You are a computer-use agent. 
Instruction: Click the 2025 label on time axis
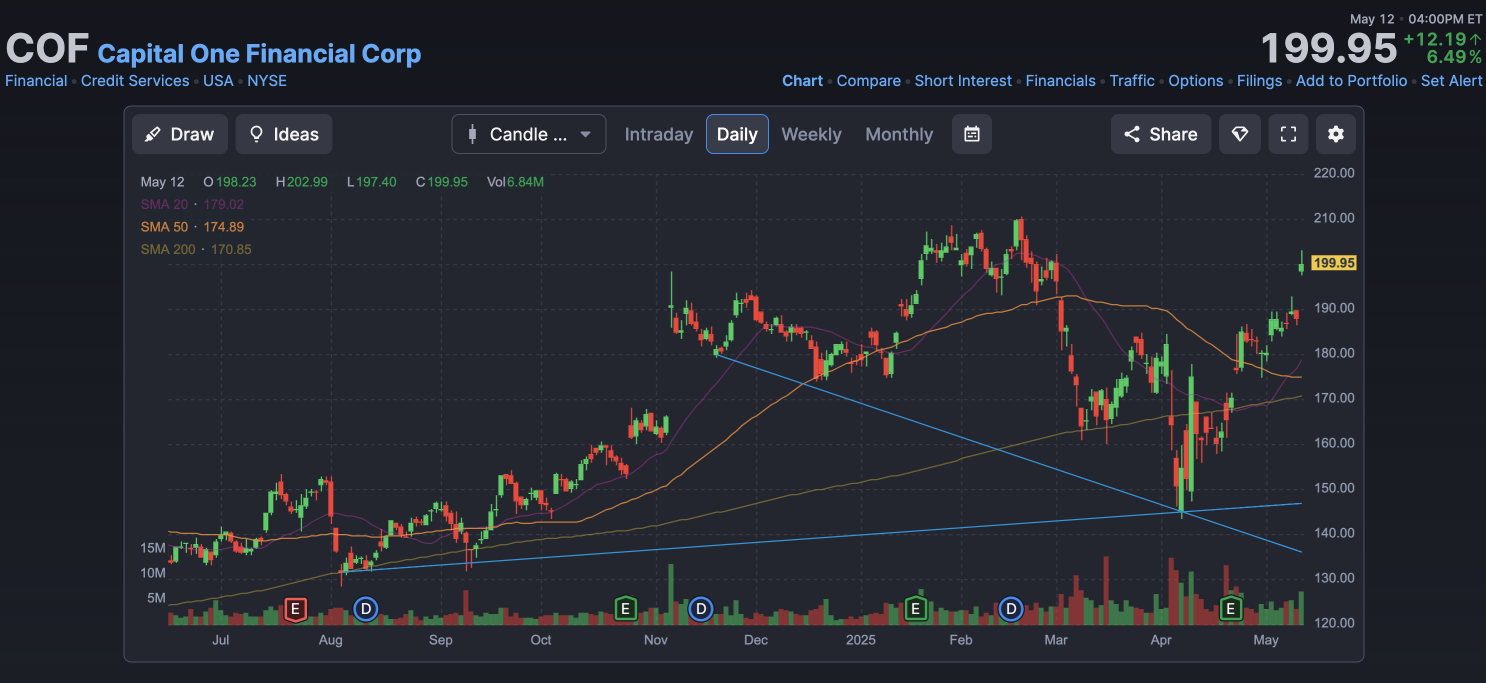coord(860,640)
